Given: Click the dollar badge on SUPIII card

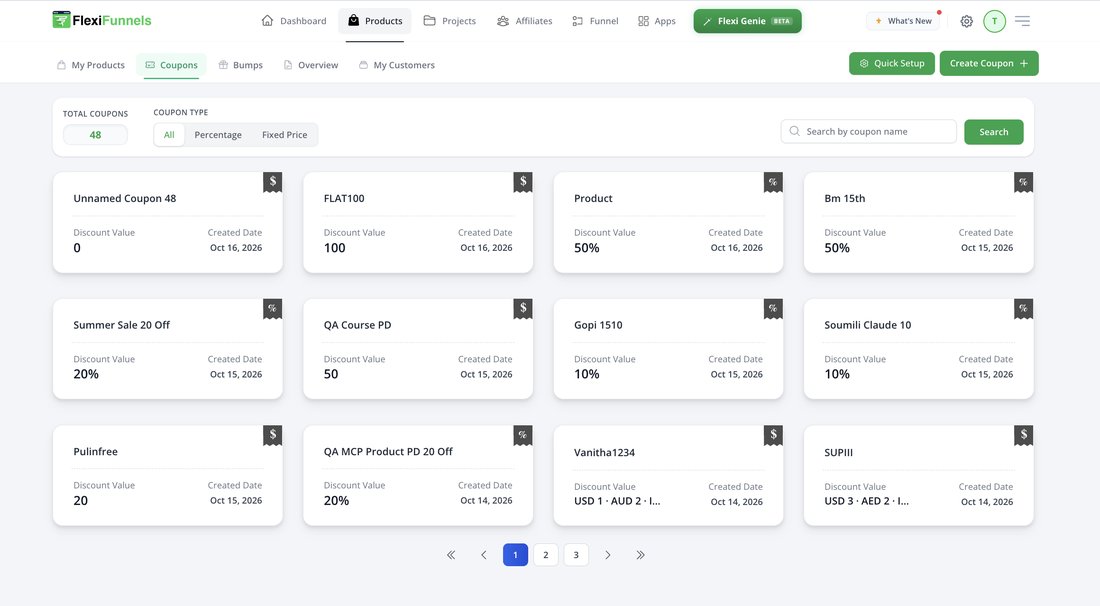Looking at the screenshot, I should pyautogui.click(x=1024, y=435).
